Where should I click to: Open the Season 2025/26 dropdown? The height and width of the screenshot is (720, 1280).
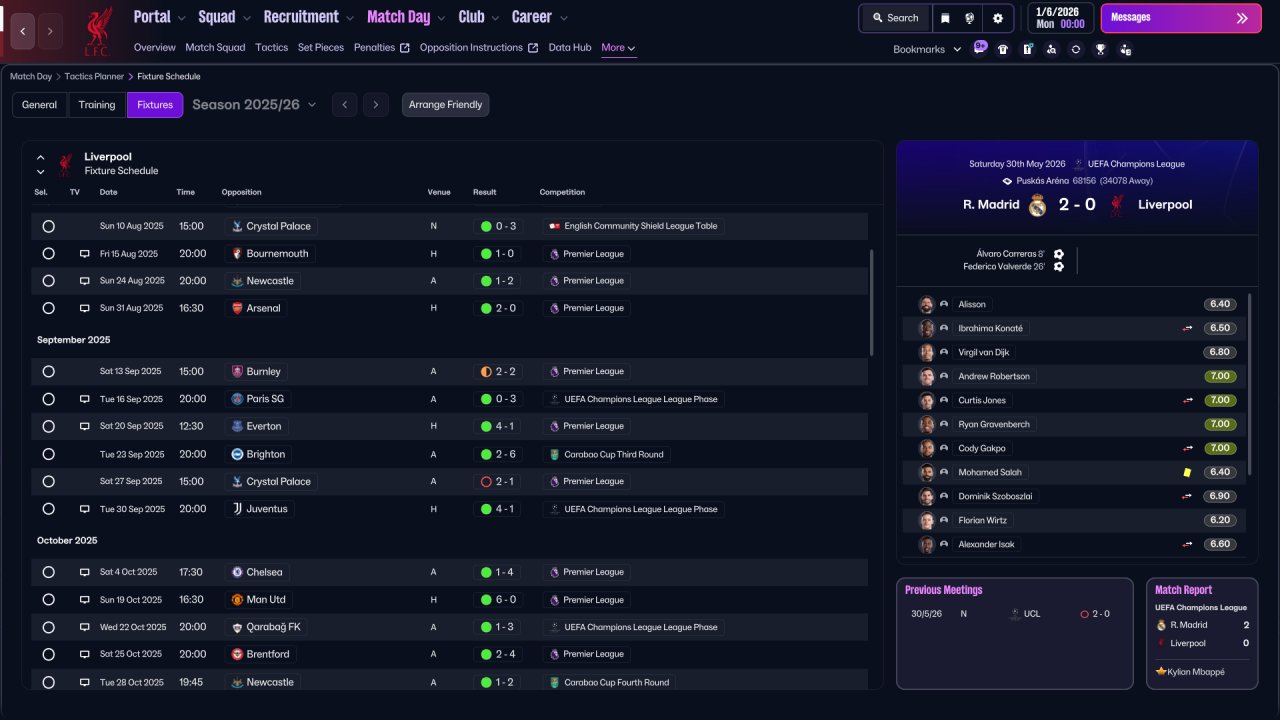(254, 104)
